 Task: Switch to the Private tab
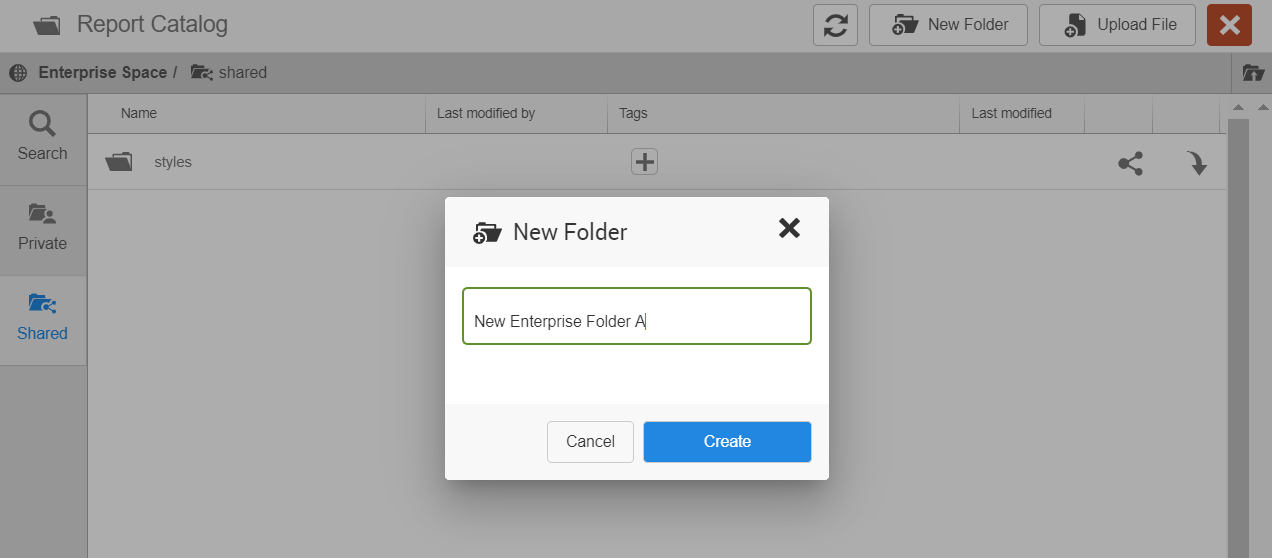42,228
